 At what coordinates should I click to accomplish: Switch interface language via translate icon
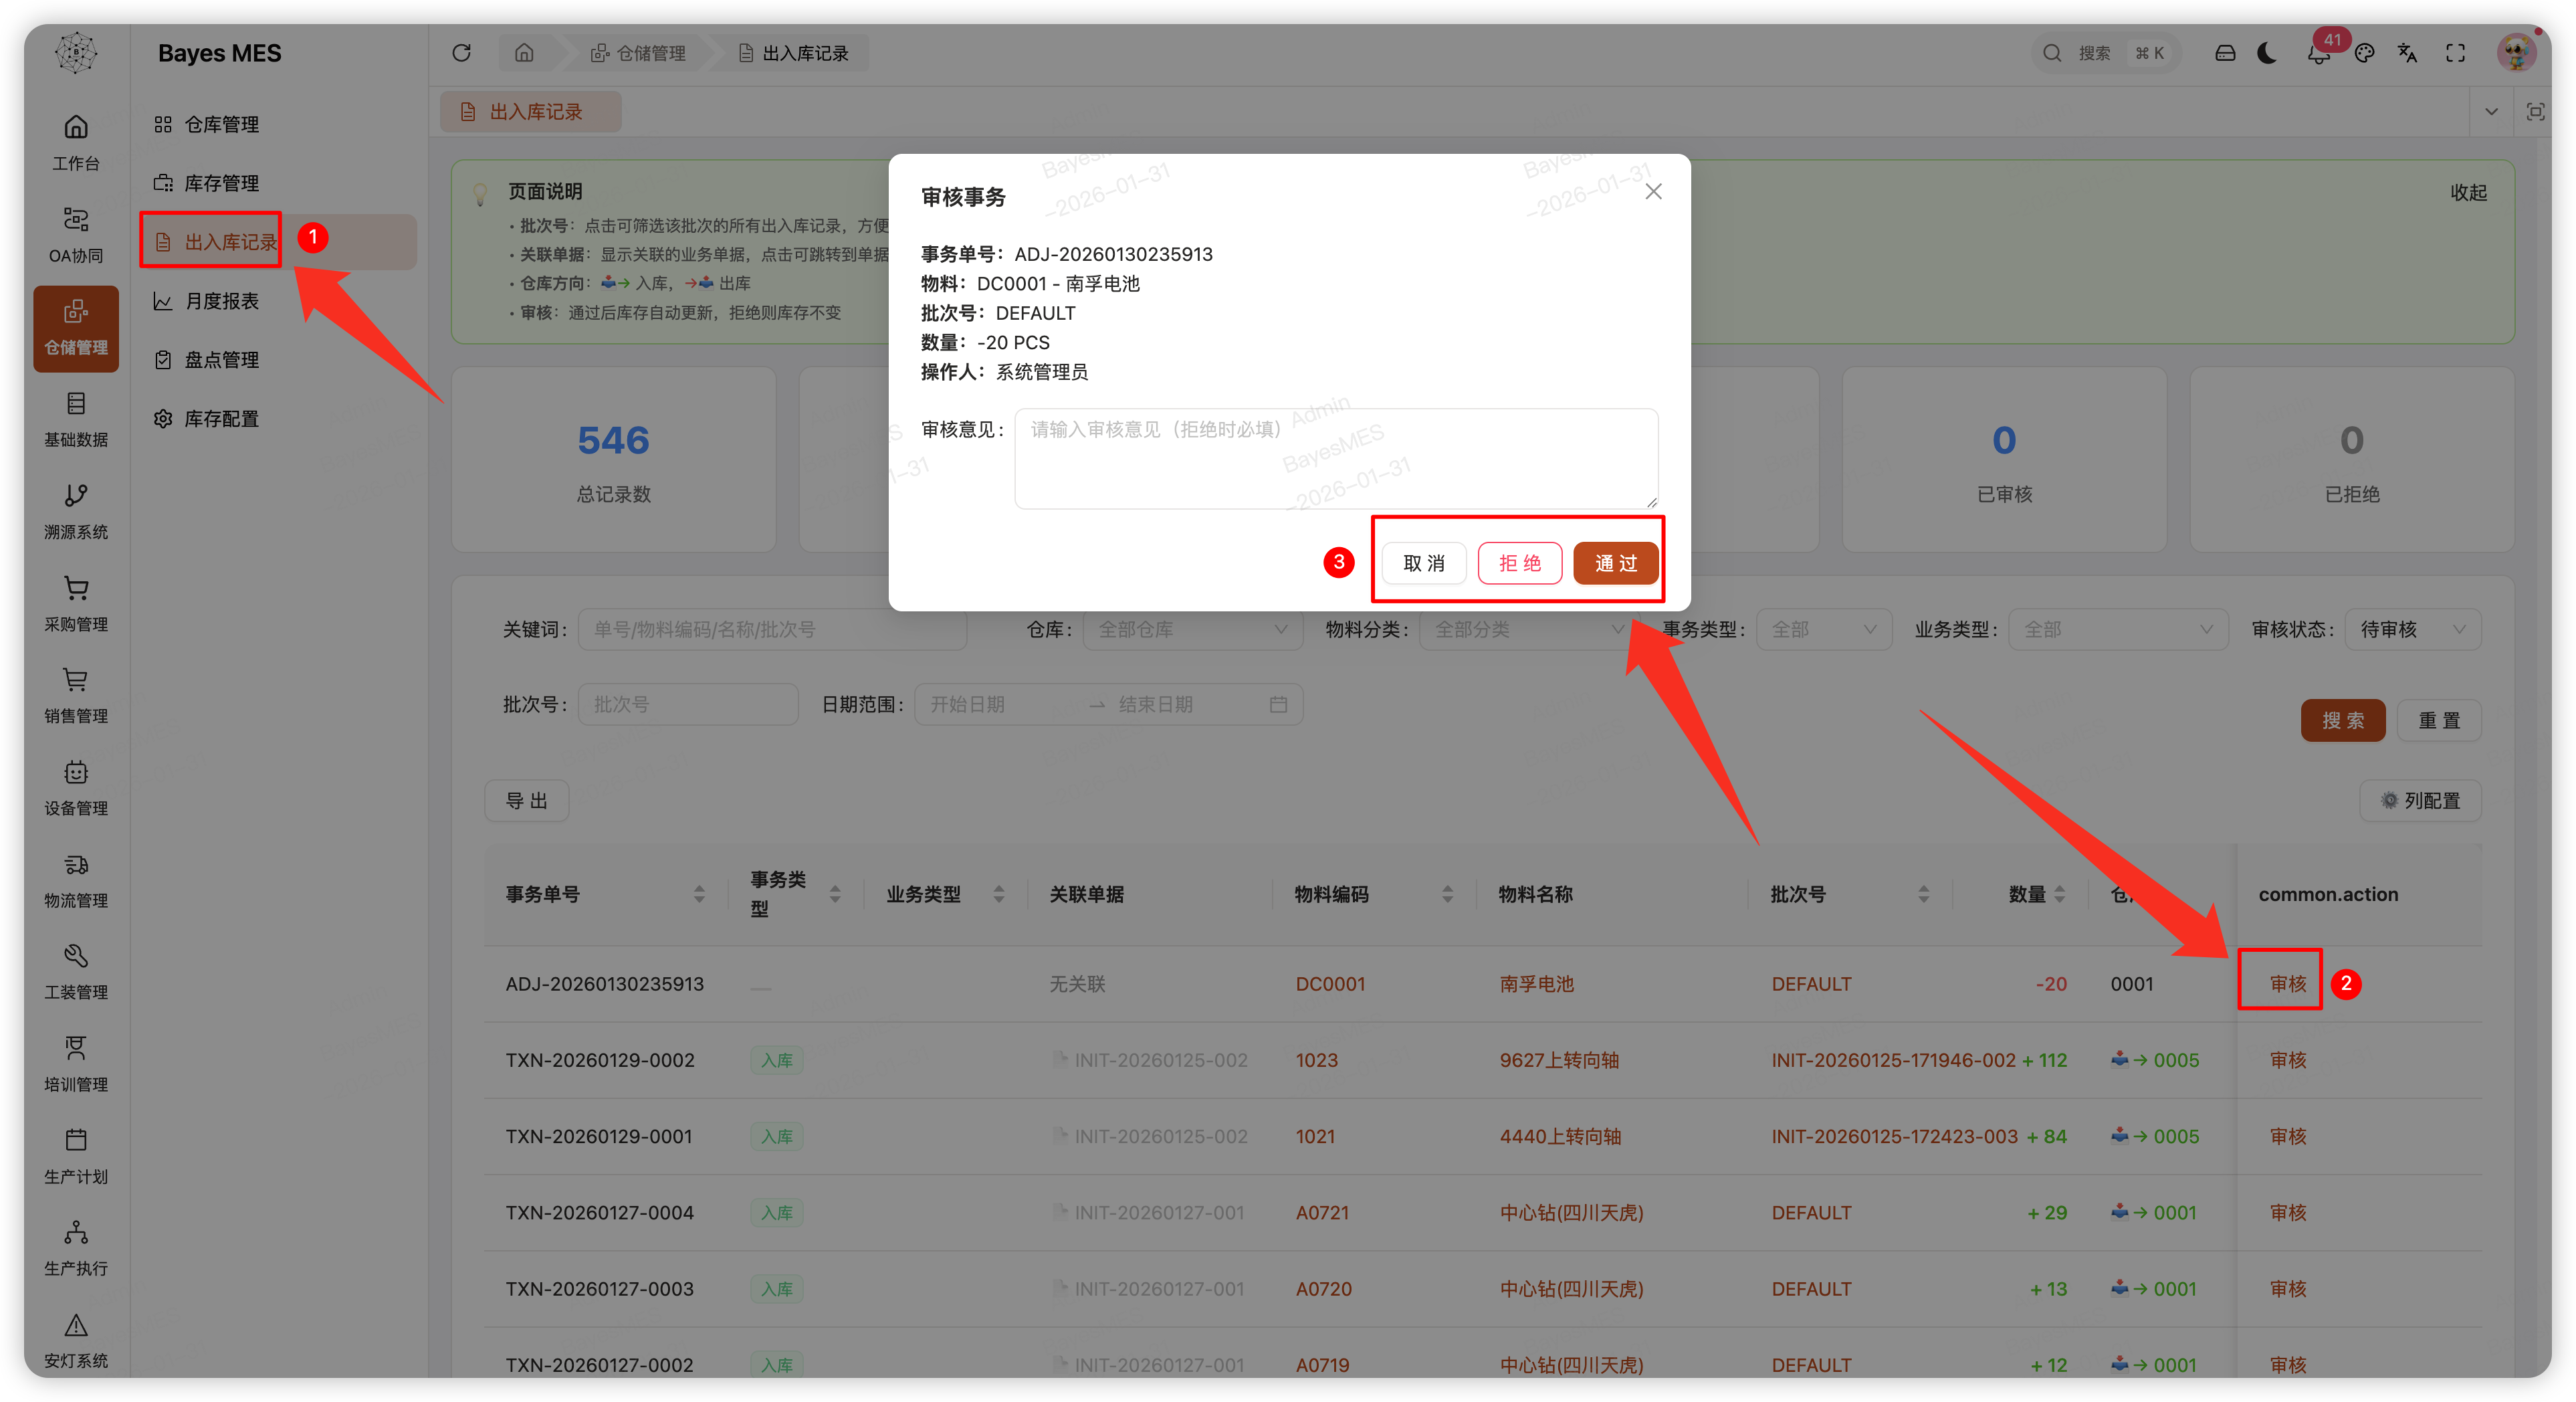2408,53
